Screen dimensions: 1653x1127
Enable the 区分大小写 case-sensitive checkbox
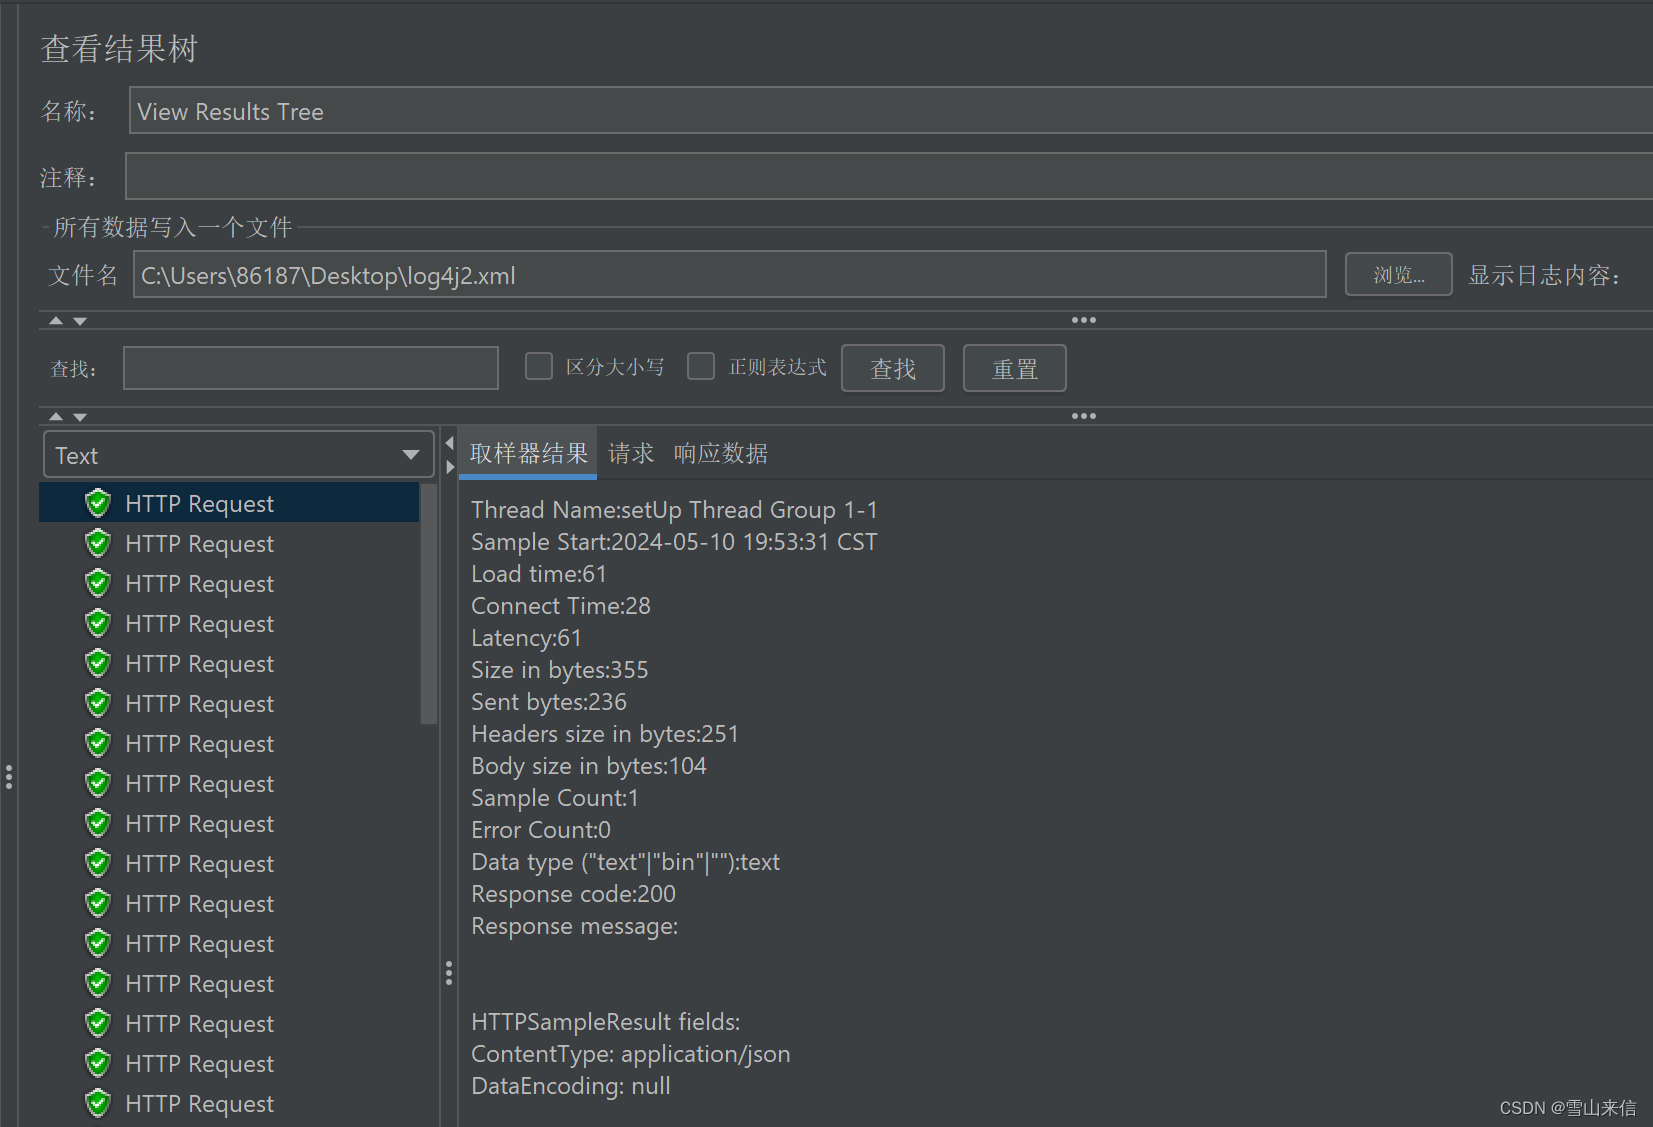click(x=539, y=366)
